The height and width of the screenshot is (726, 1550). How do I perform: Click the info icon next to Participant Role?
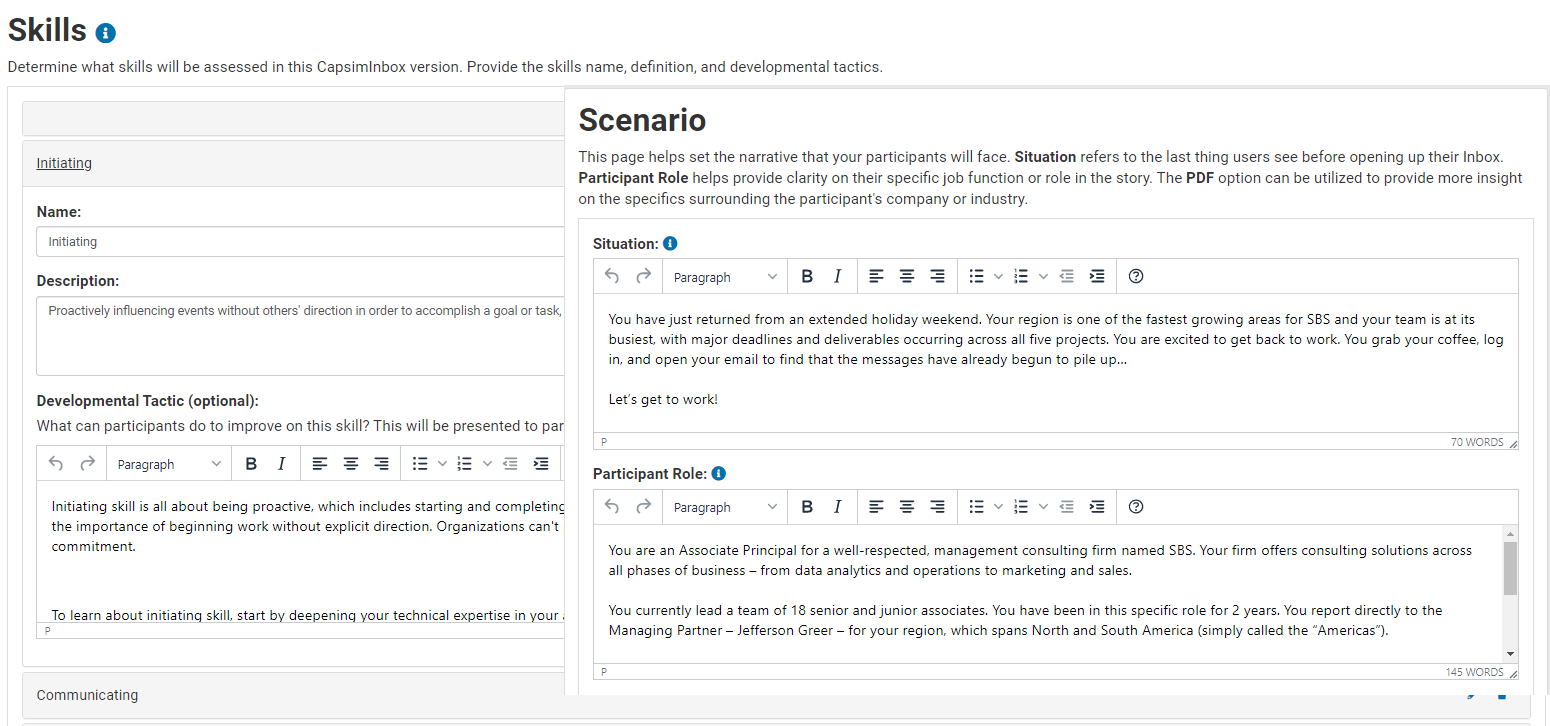click(718, 474)
